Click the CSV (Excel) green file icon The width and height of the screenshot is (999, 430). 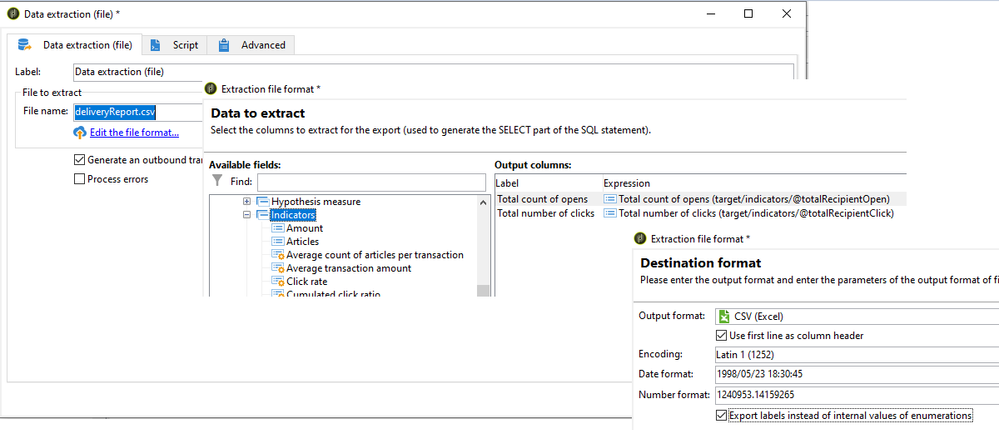724,316
